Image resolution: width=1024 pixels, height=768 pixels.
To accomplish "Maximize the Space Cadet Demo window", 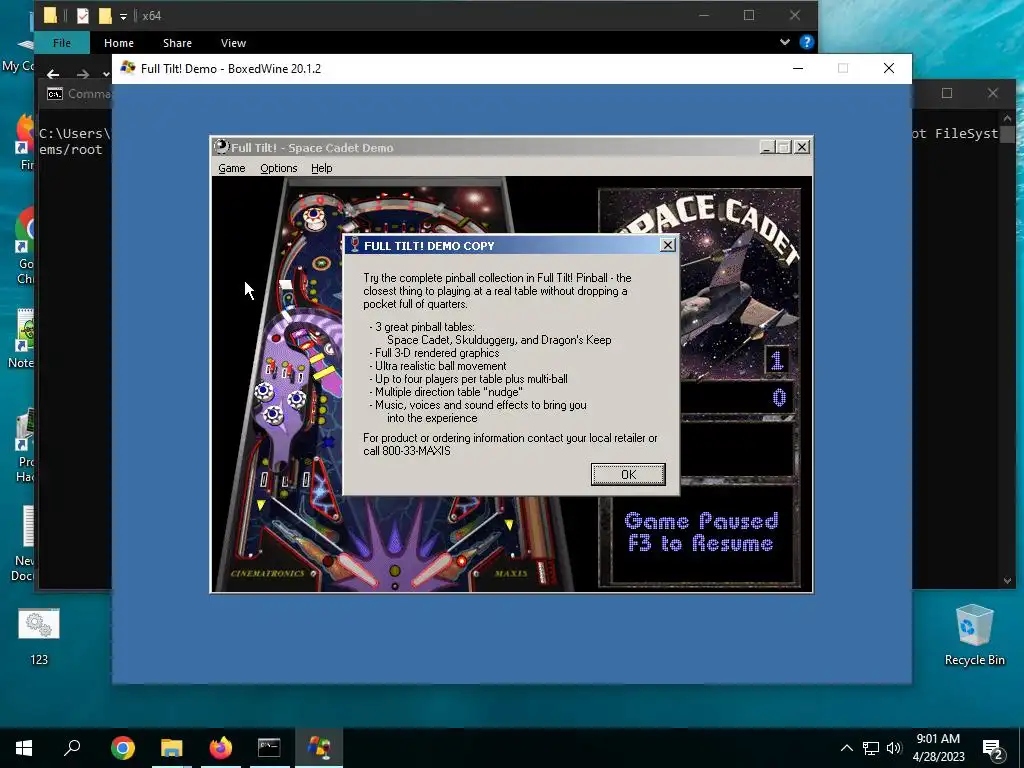I will (784, 148).
